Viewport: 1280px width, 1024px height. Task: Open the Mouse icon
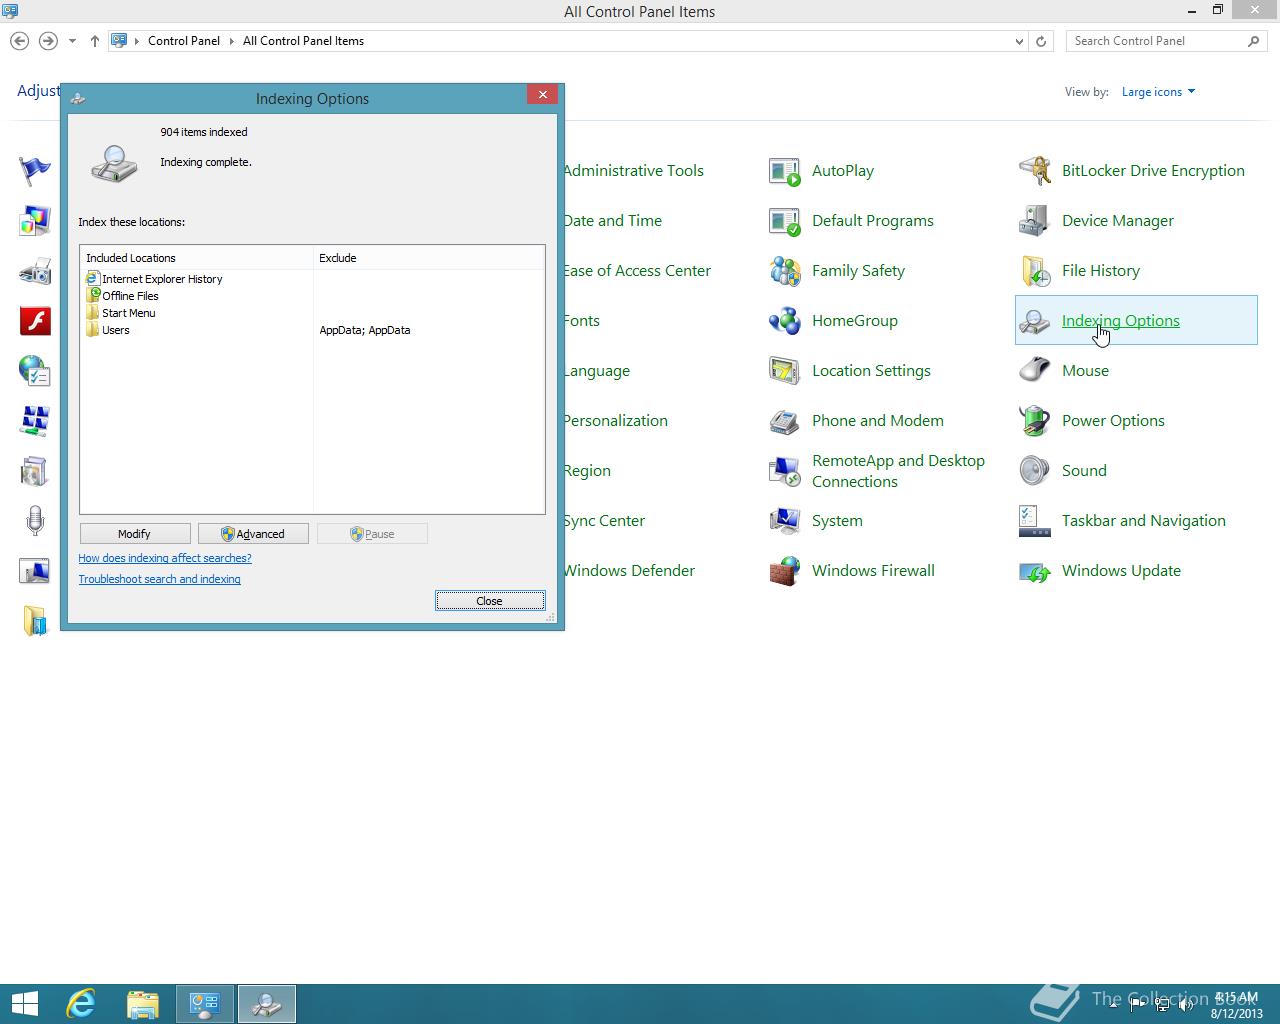(x=1035, y=371)
